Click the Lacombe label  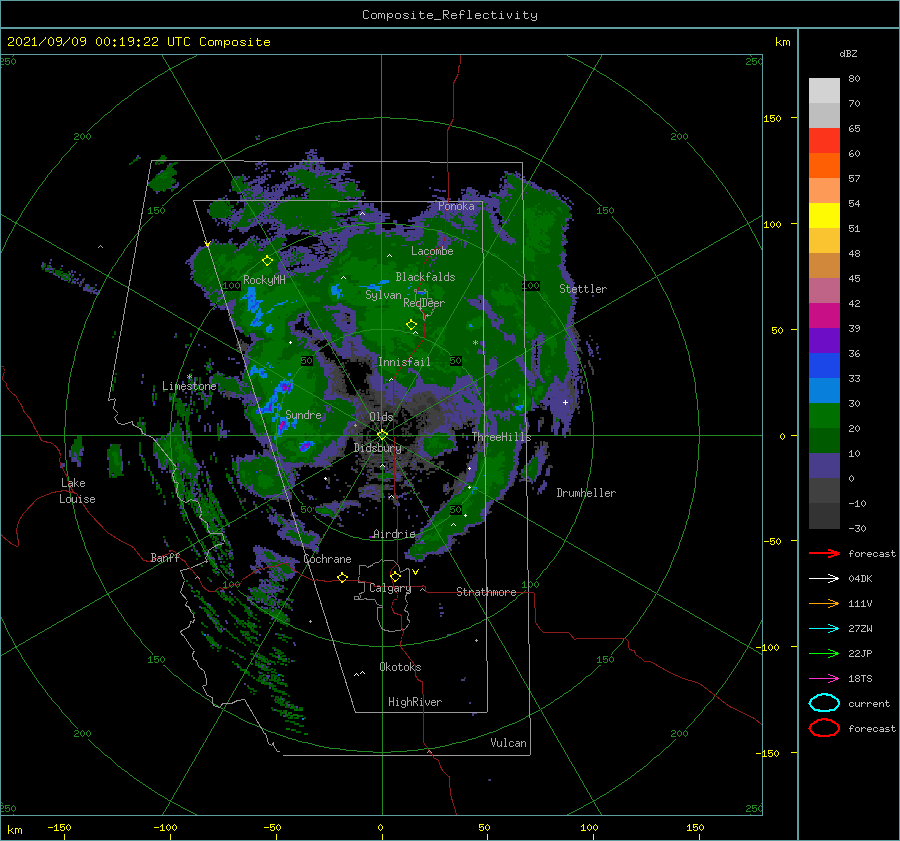[432, 251]
